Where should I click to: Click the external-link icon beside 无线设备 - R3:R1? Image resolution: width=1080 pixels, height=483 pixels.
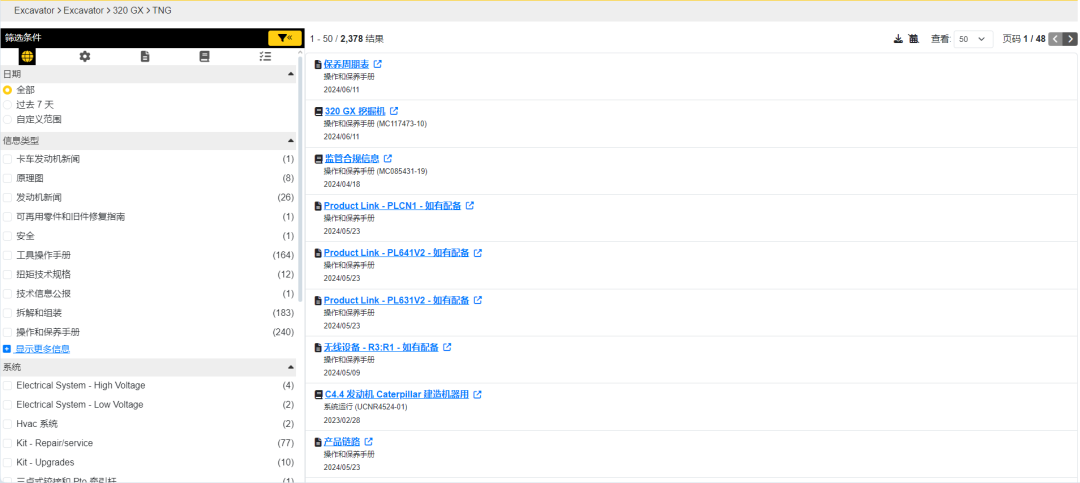[x=447, y=347]
